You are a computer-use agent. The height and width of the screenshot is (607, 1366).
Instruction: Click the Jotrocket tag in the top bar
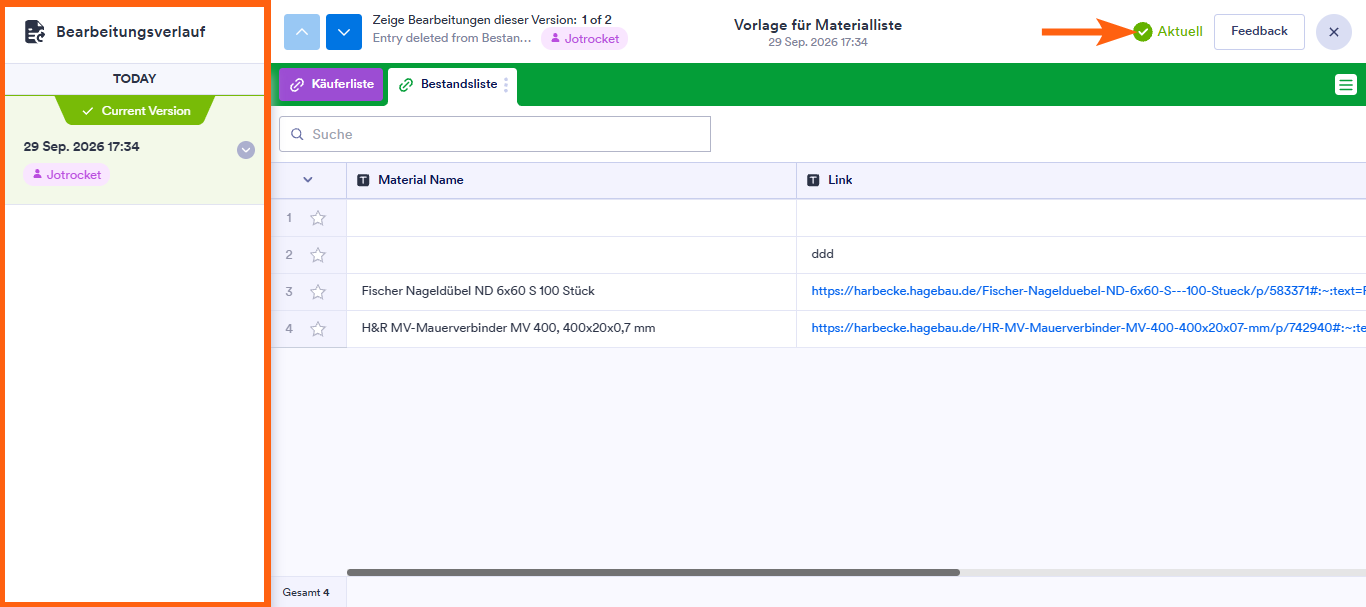coord(584,39)
